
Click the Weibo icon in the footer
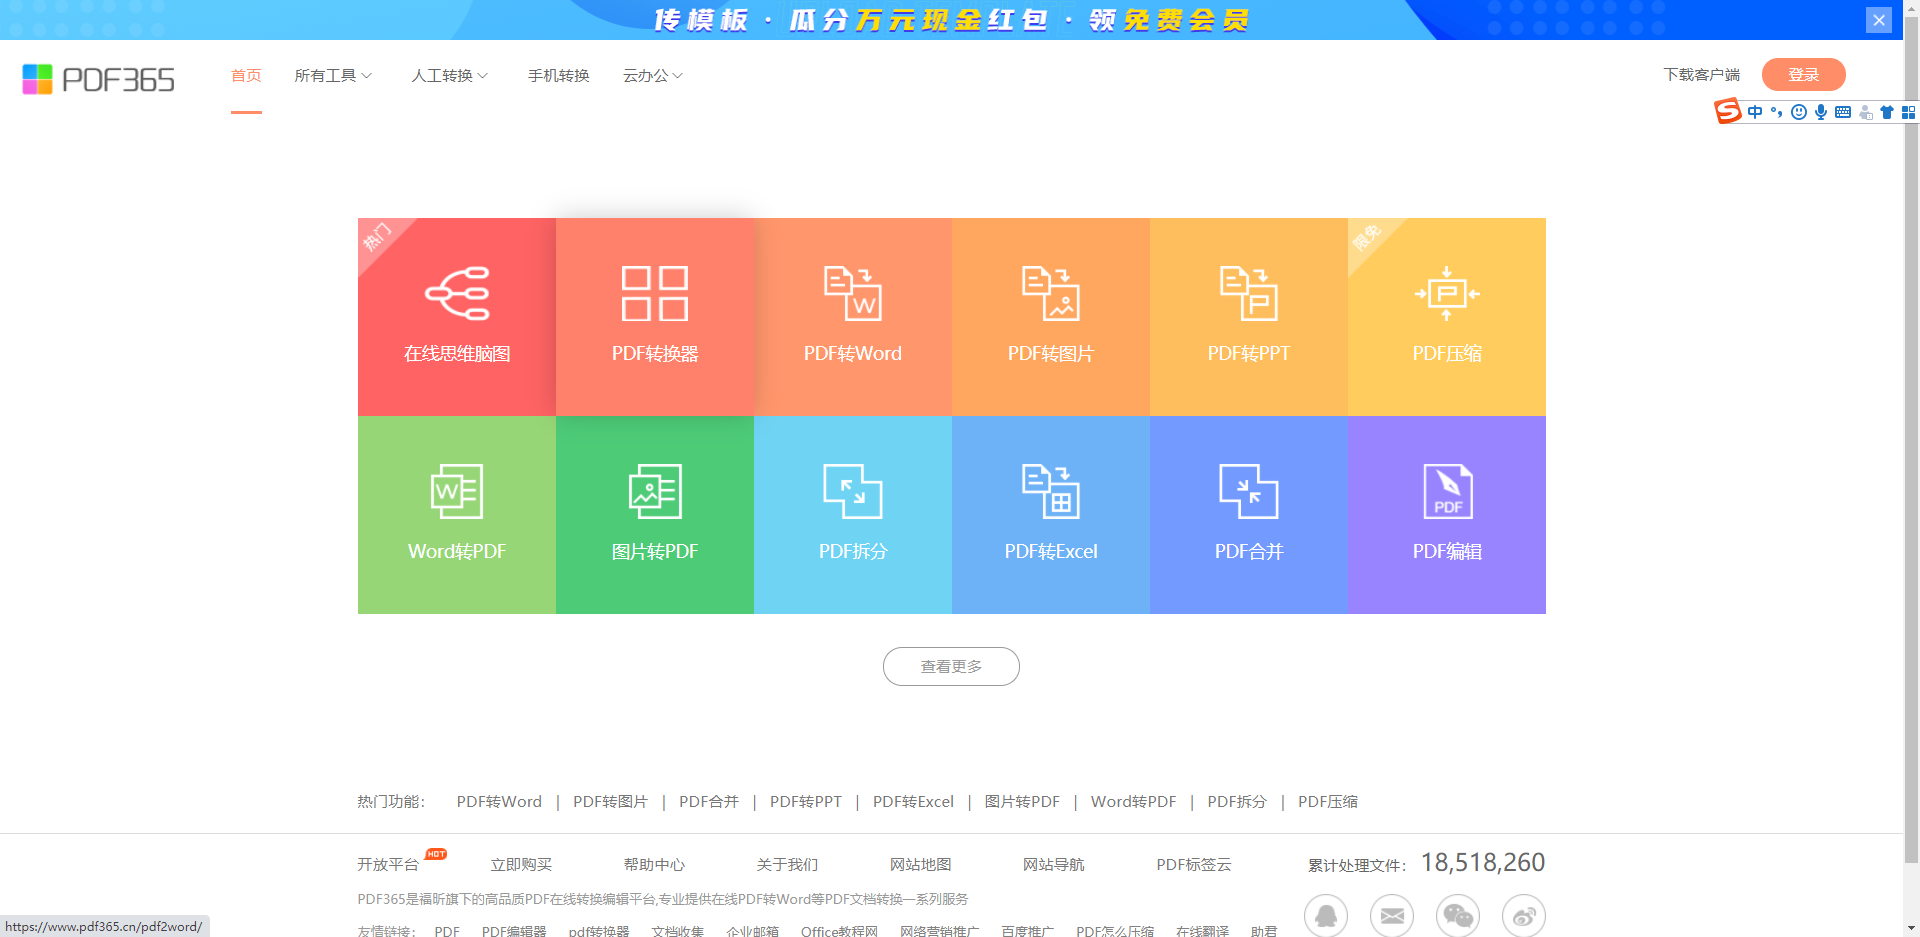pyautogui.click(x=1524, y=915)
